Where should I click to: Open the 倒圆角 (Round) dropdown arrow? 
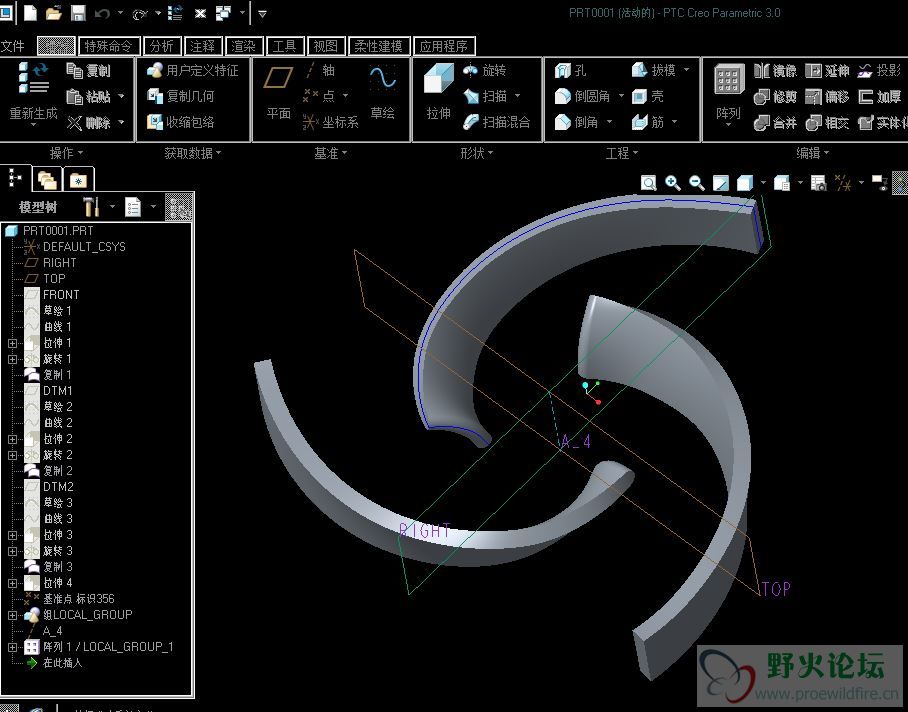[621, 96]
